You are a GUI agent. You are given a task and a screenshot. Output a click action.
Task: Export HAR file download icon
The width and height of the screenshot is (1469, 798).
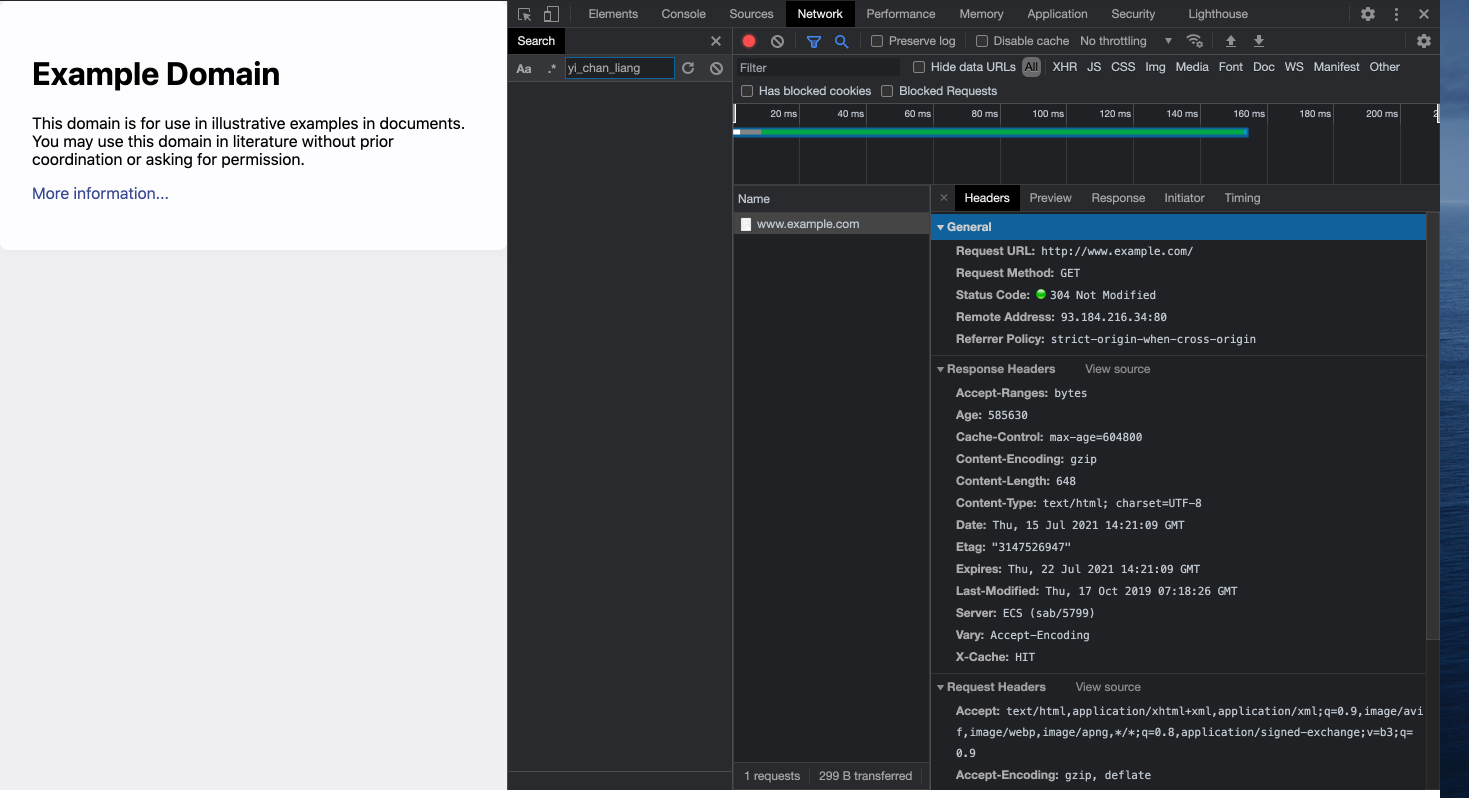pyautogui.click(x=1259, y=41)
